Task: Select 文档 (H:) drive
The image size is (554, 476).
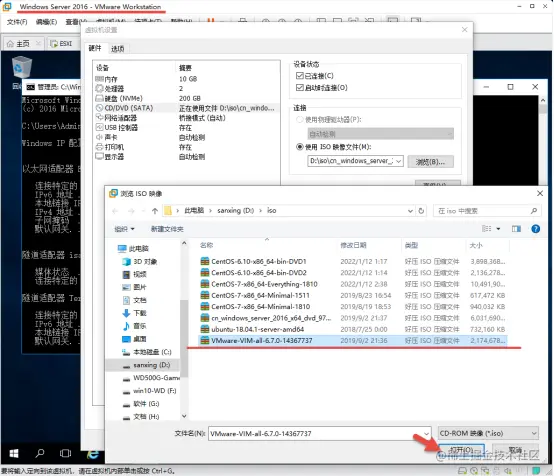Action: tap(141, 417)
